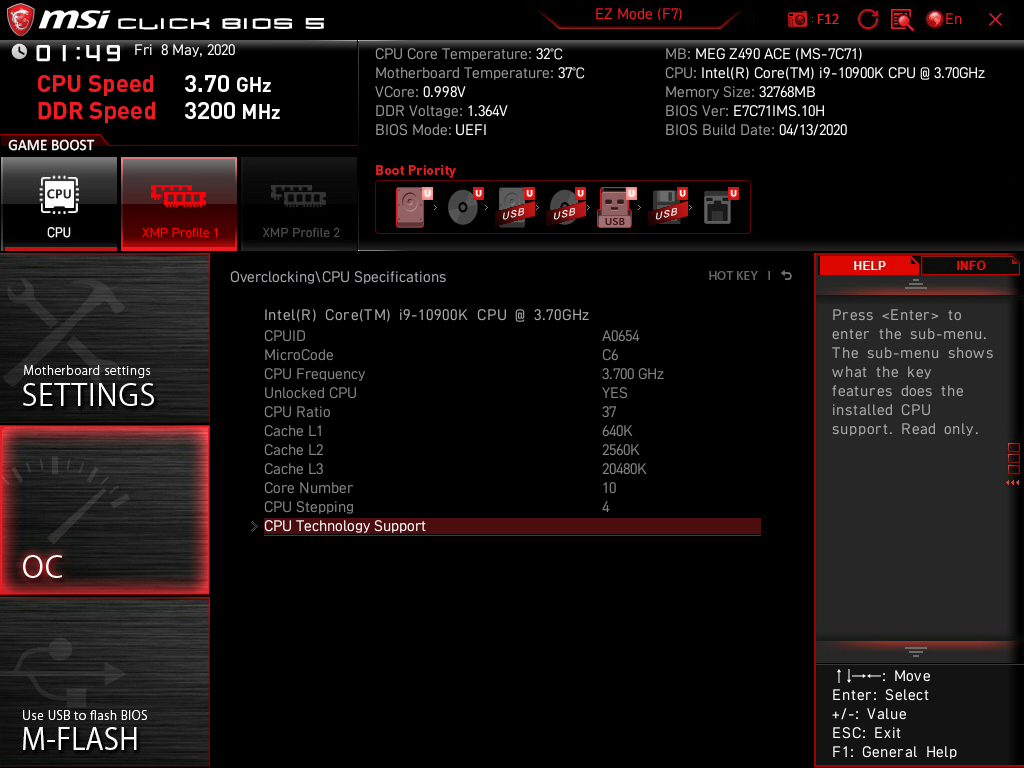Toggle XMP Profile 2
The image size is (1024, 768).
(x=300, y=204)
